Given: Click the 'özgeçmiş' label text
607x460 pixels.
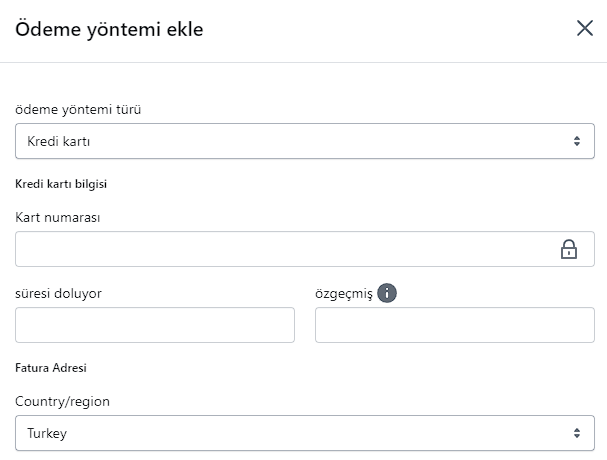Looking at the screenshot, I should [x=343, y=293].
